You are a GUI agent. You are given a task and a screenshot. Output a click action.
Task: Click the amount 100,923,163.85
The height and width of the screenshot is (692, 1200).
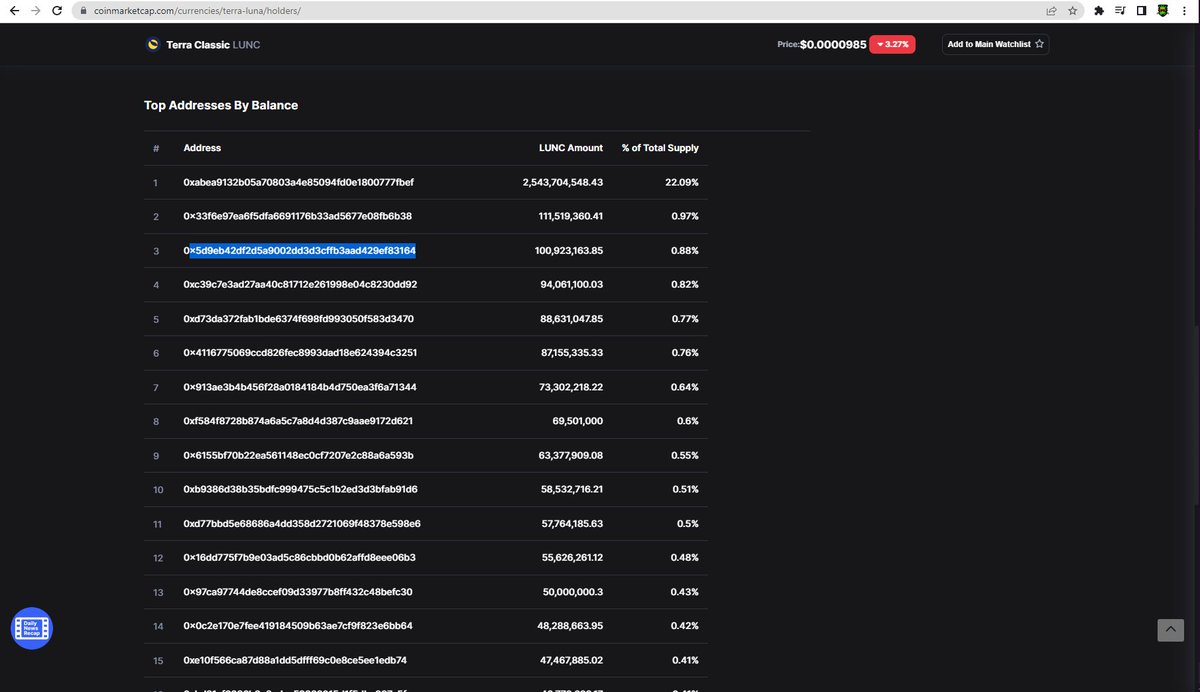point(570,250)
